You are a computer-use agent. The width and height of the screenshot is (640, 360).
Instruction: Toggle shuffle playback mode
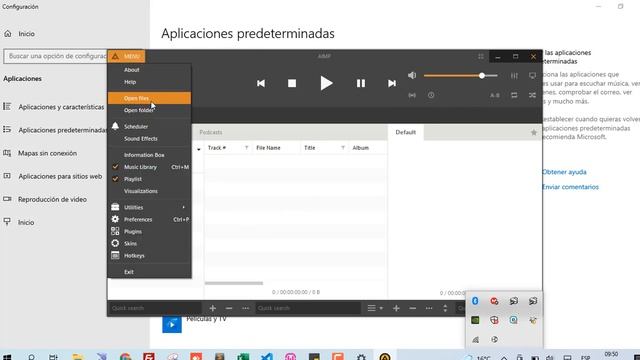click(x=532, y=95)
